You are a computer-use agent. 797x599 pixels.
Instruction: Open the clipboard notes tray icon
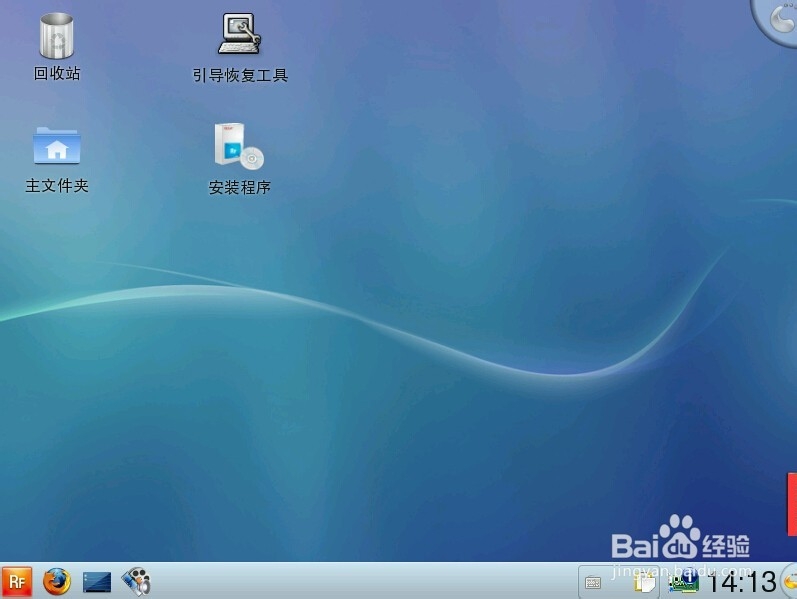click(x=645, y=582)
